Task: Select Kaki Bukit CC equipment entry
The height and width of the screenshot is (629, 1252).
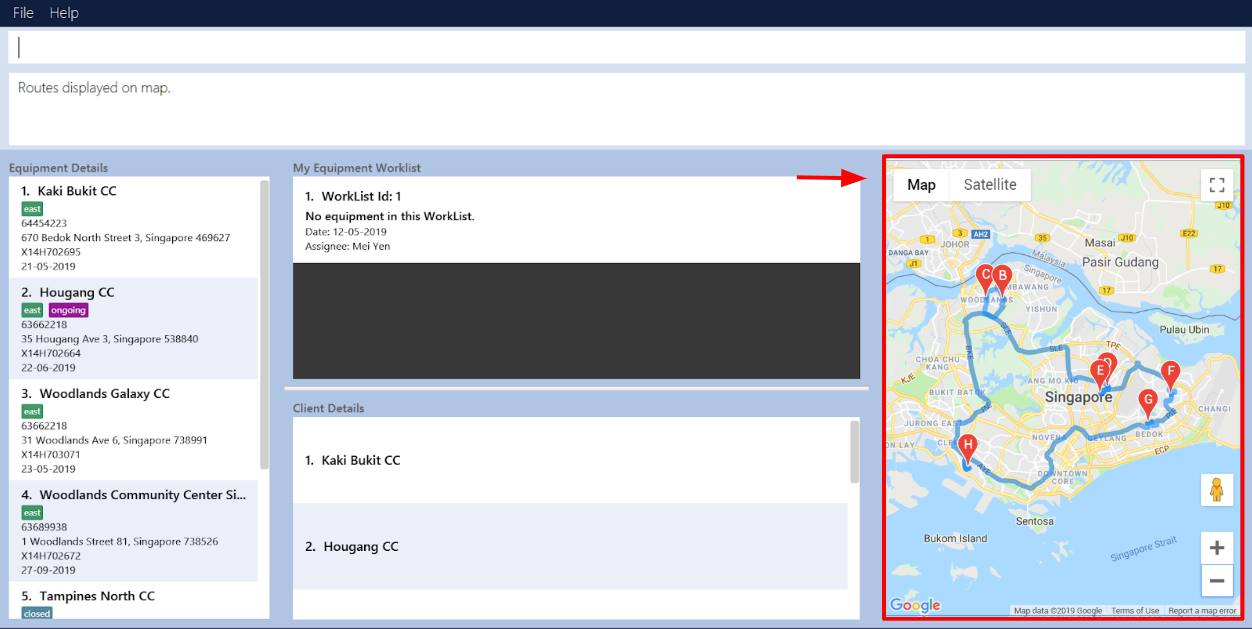Action: (x=134, y=227)
